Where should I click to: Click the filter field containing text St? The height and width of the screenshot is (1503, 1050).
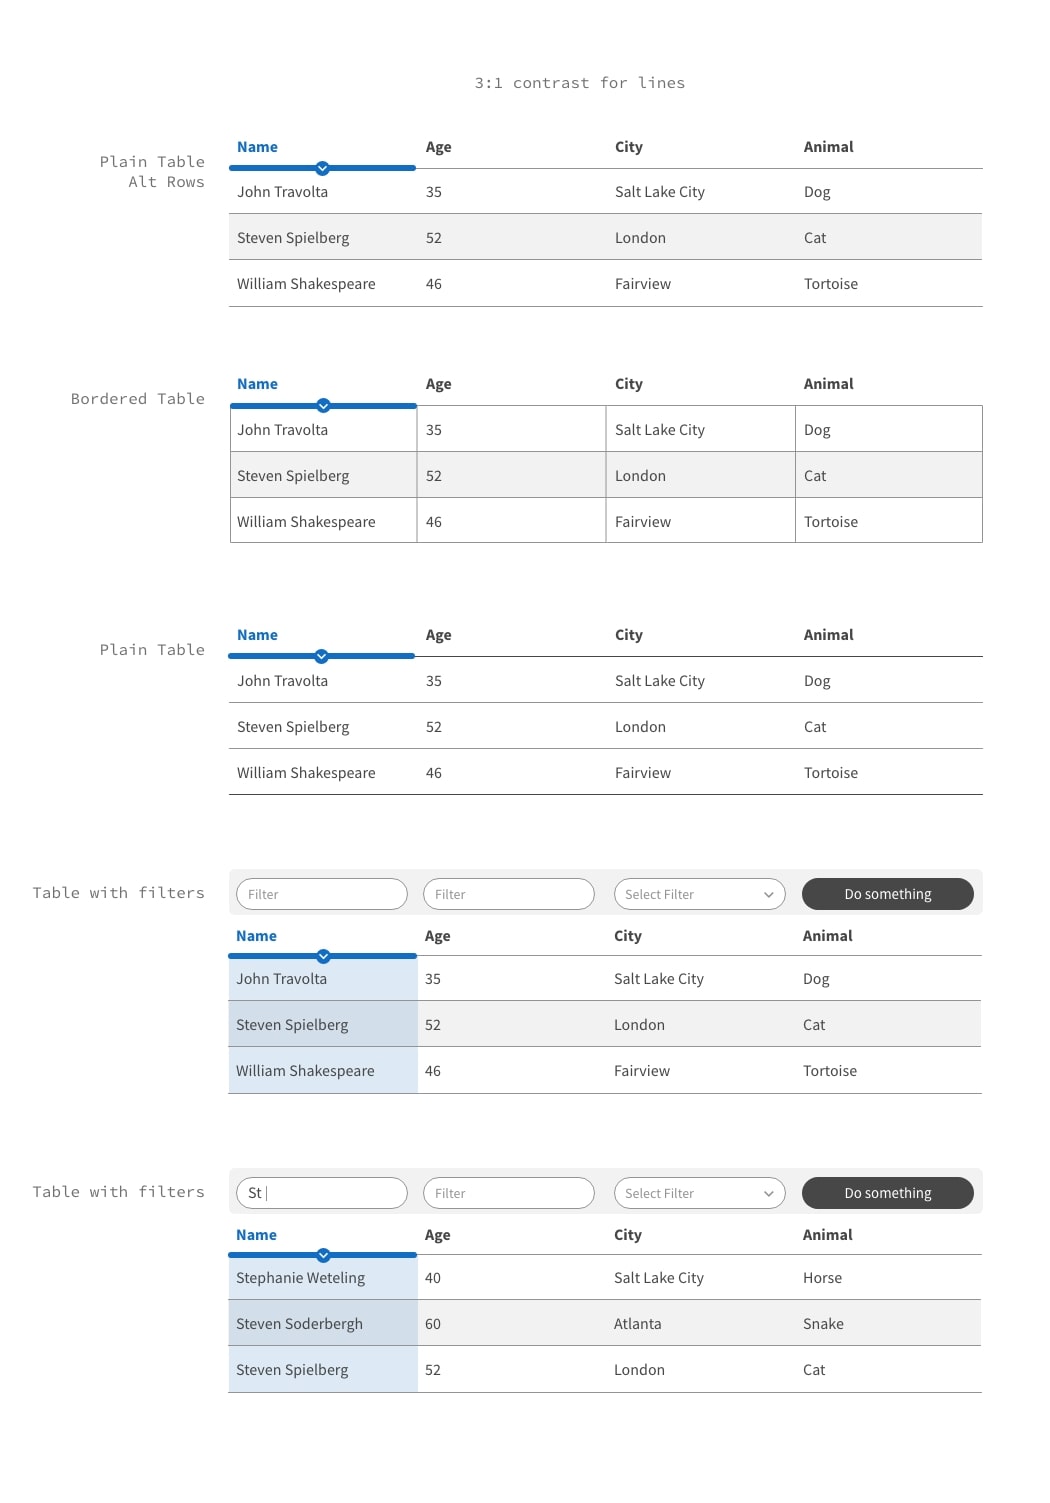[x=321, y=1193]
